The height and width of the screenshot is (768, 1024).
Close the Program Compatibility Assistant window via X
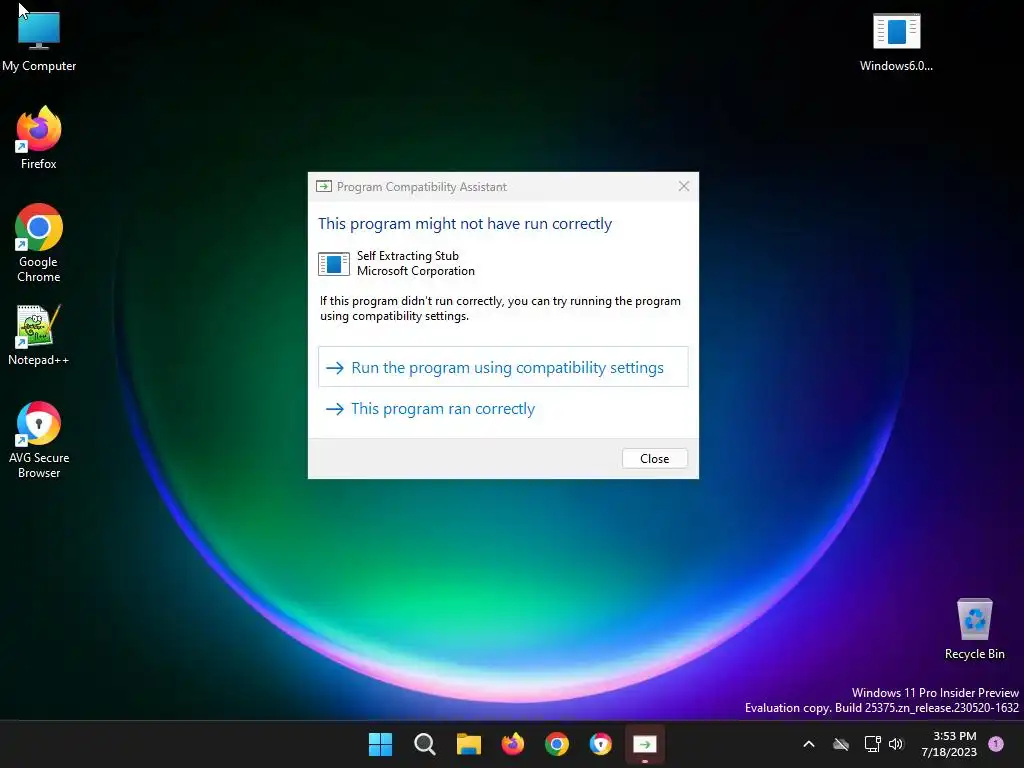[684, 186]
